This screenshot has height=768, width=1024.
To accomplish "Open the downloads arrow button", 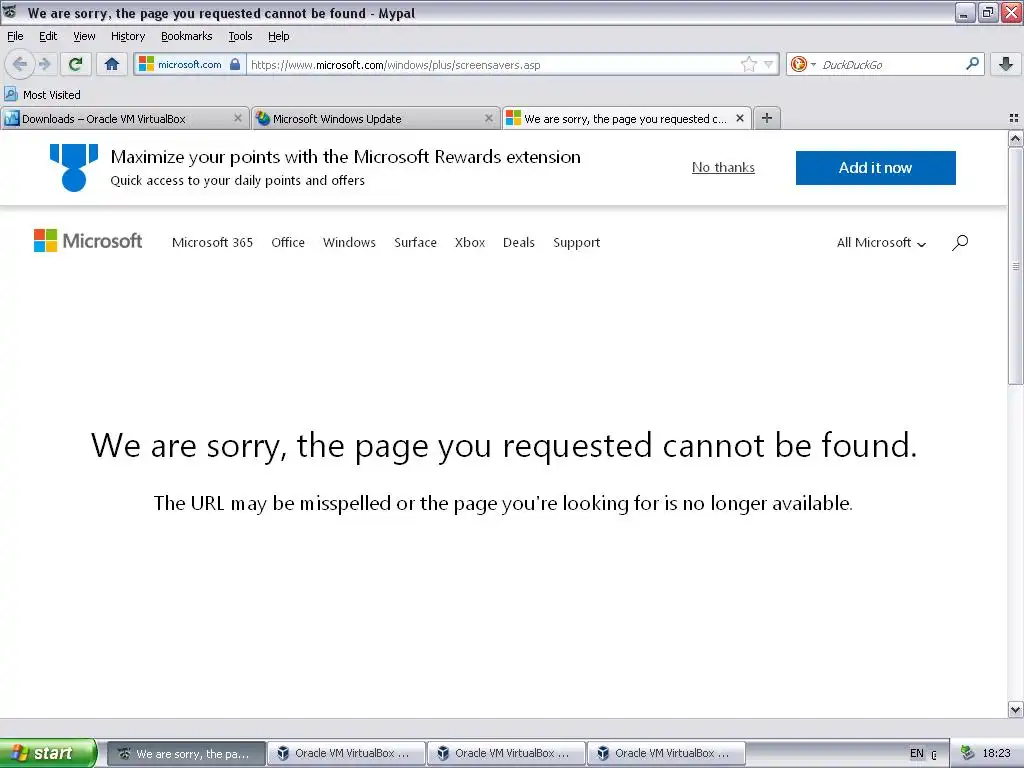I will point(1006,64).
